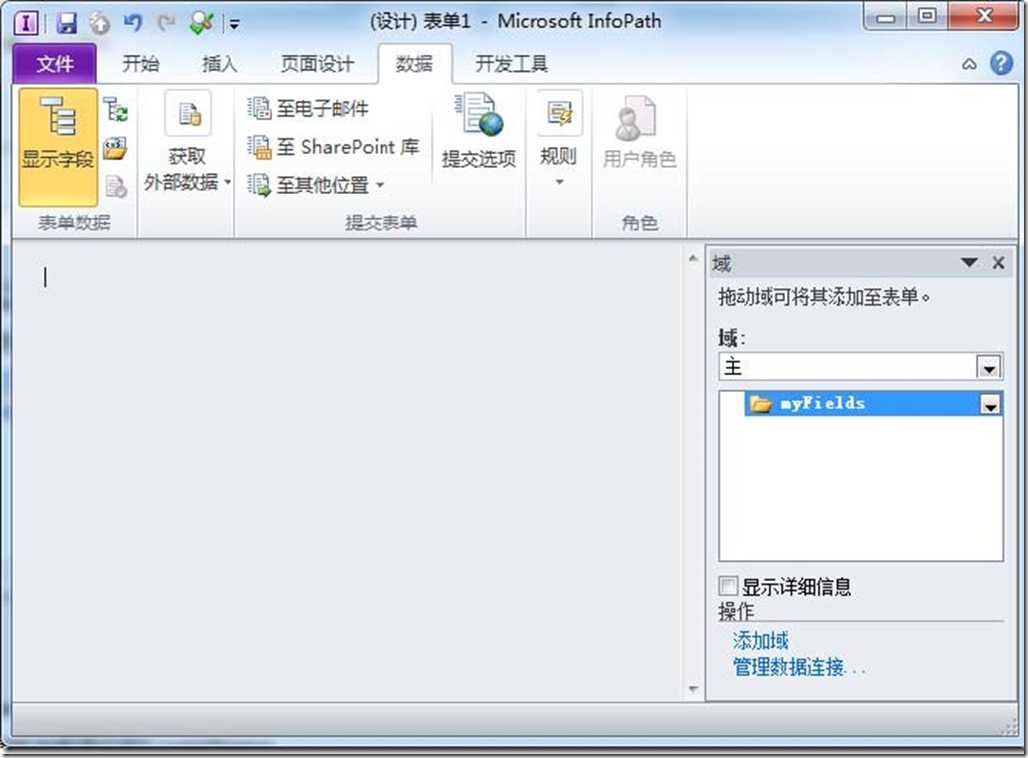Click the 用户角色 button
Viewport: 1028px width, 758px height.
click(x=639, y=133)
